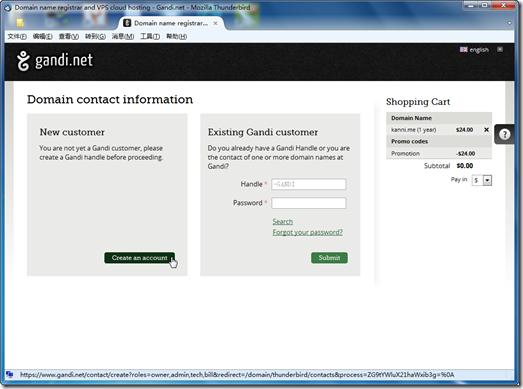The width and height of the screenshot is (523, 389).
Task: Remove kanni.me from shopping cart
Action: 486,130
